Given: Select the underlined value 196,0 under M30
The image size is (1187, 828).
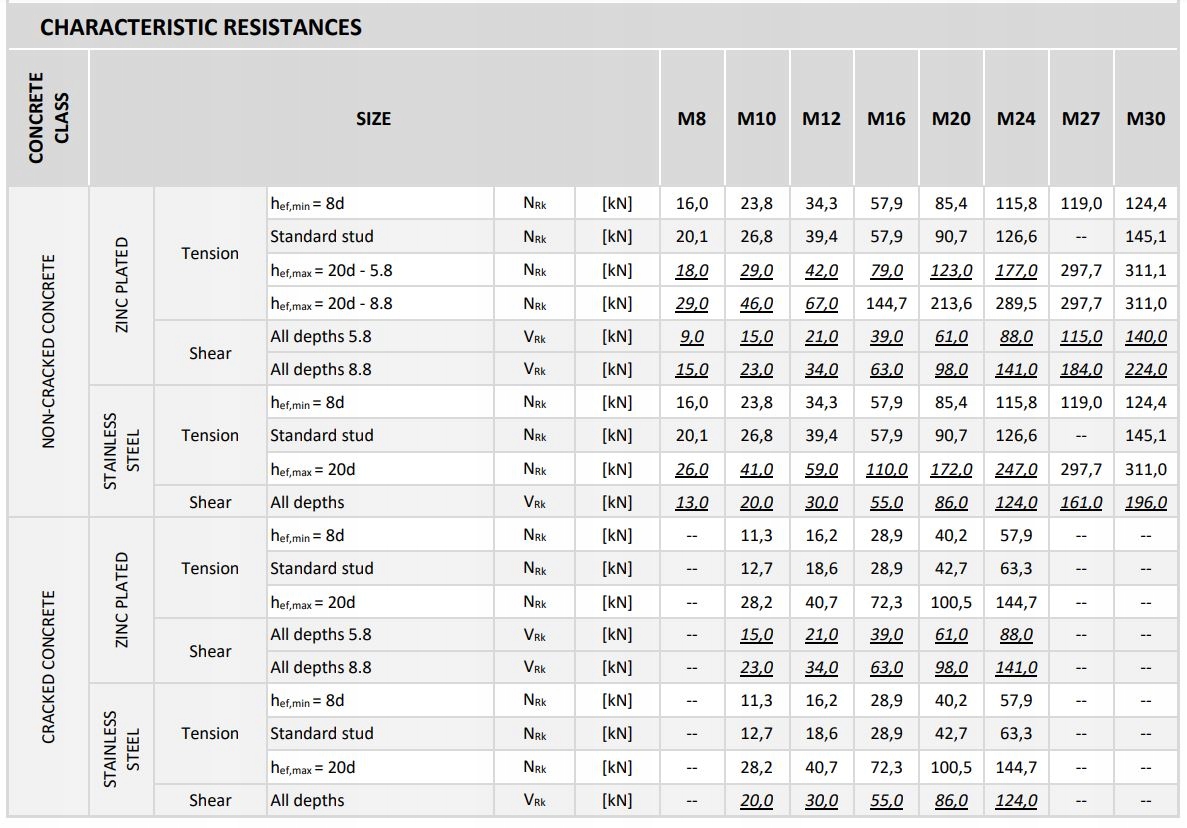Looking at the screenshot, I should 1145,503.
